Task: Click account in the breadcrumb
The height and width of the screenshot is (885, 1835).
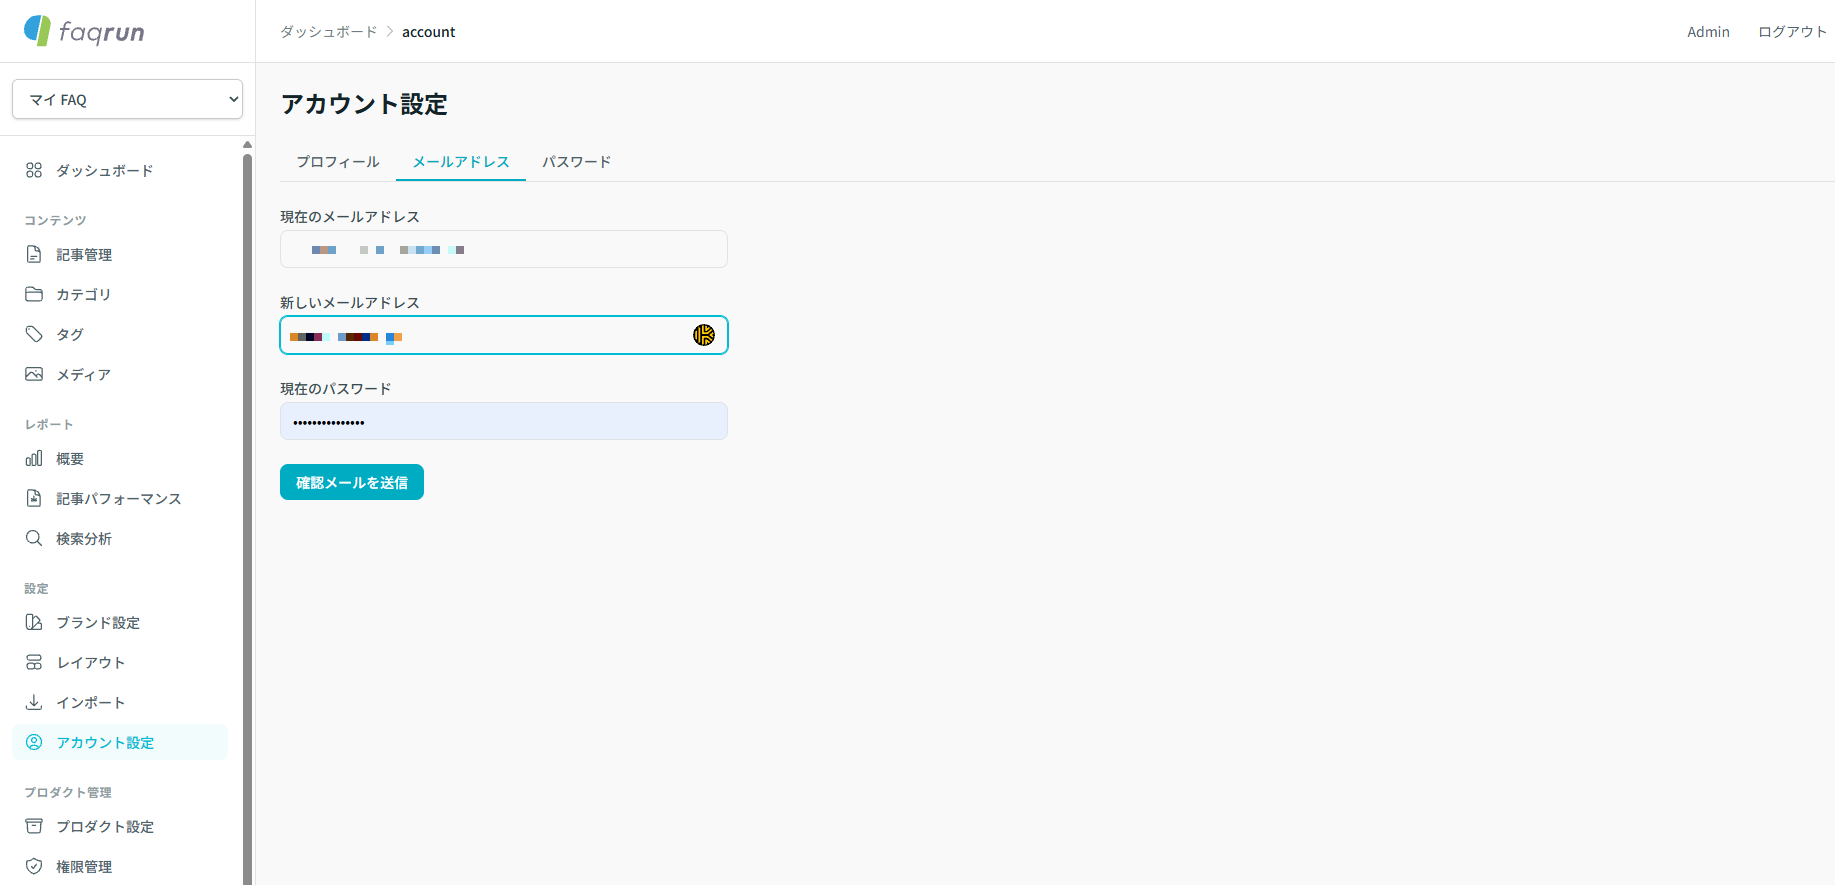Action: (x=428, y=32)
